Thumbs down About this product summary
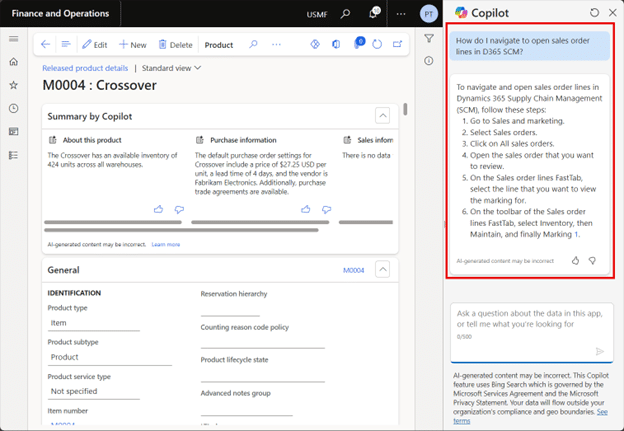The width and height of the screenshot is (624, 431). click(x=179, y=209)
